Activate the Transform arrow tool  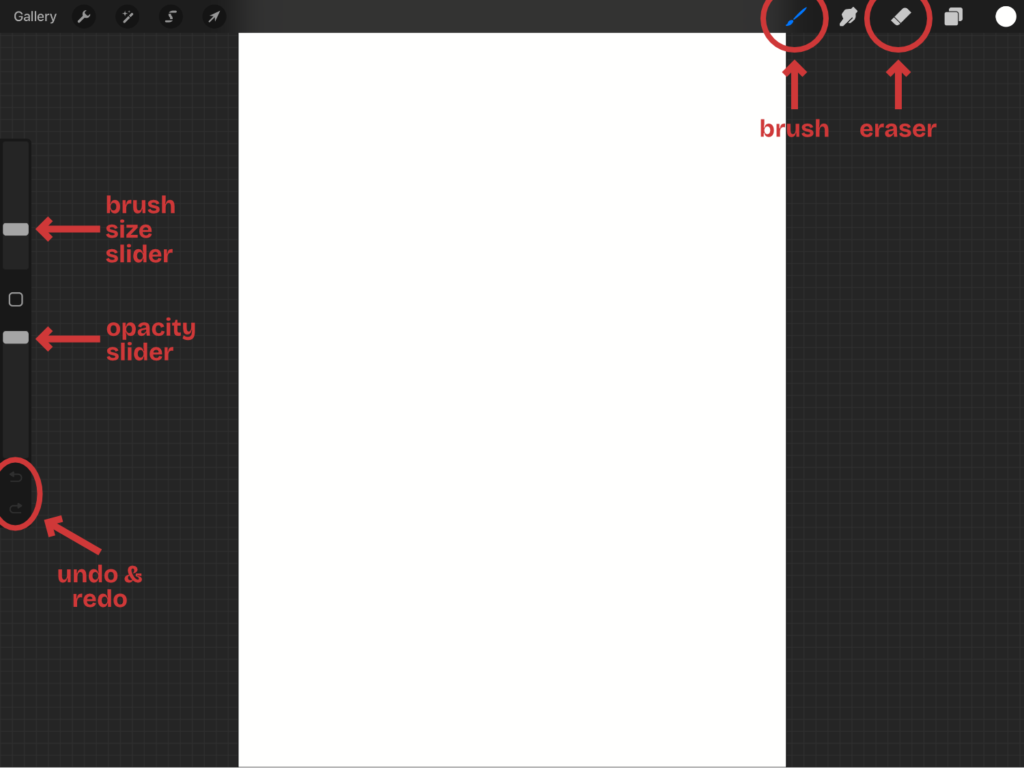(x=214, y=16)
